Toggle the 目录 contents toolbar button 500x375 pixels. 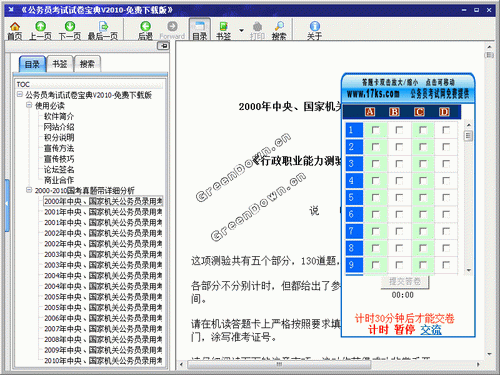pyautogui.click(x=200, y=30)
